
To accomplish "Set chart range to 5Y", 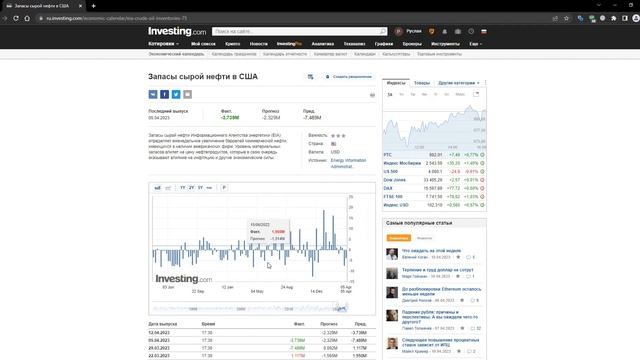I will coord(200,188).
